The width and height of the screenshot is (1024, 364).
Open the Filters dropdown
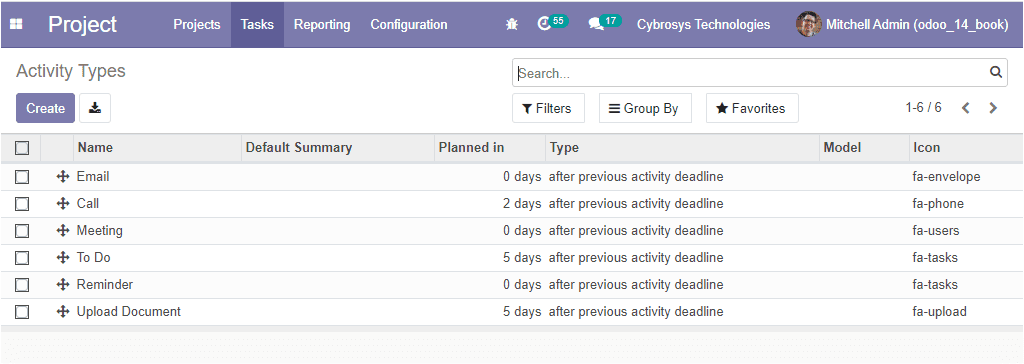pos(548,108)
